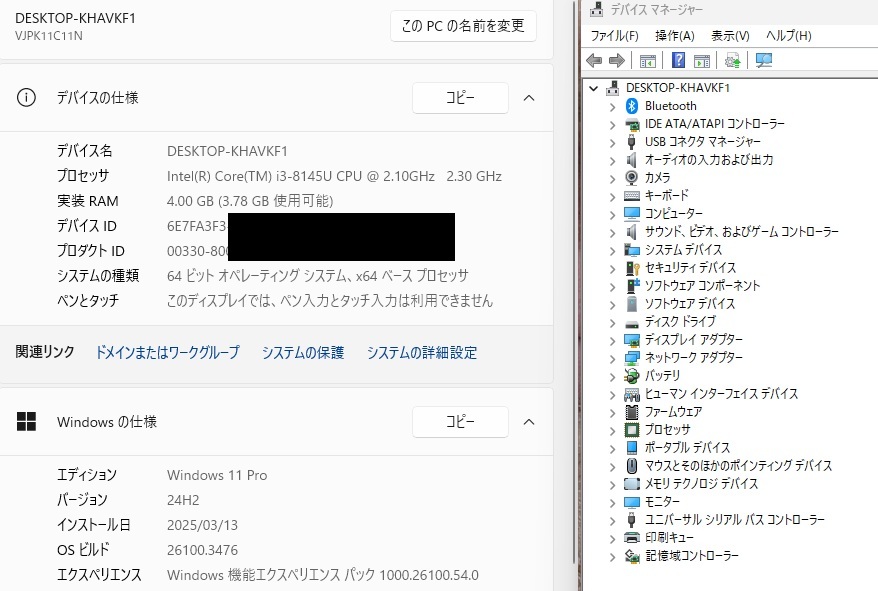The width and height of the screenshot is (878, 591).
Task: Open the ファイル(F) menu
Action: pos(614,36)
